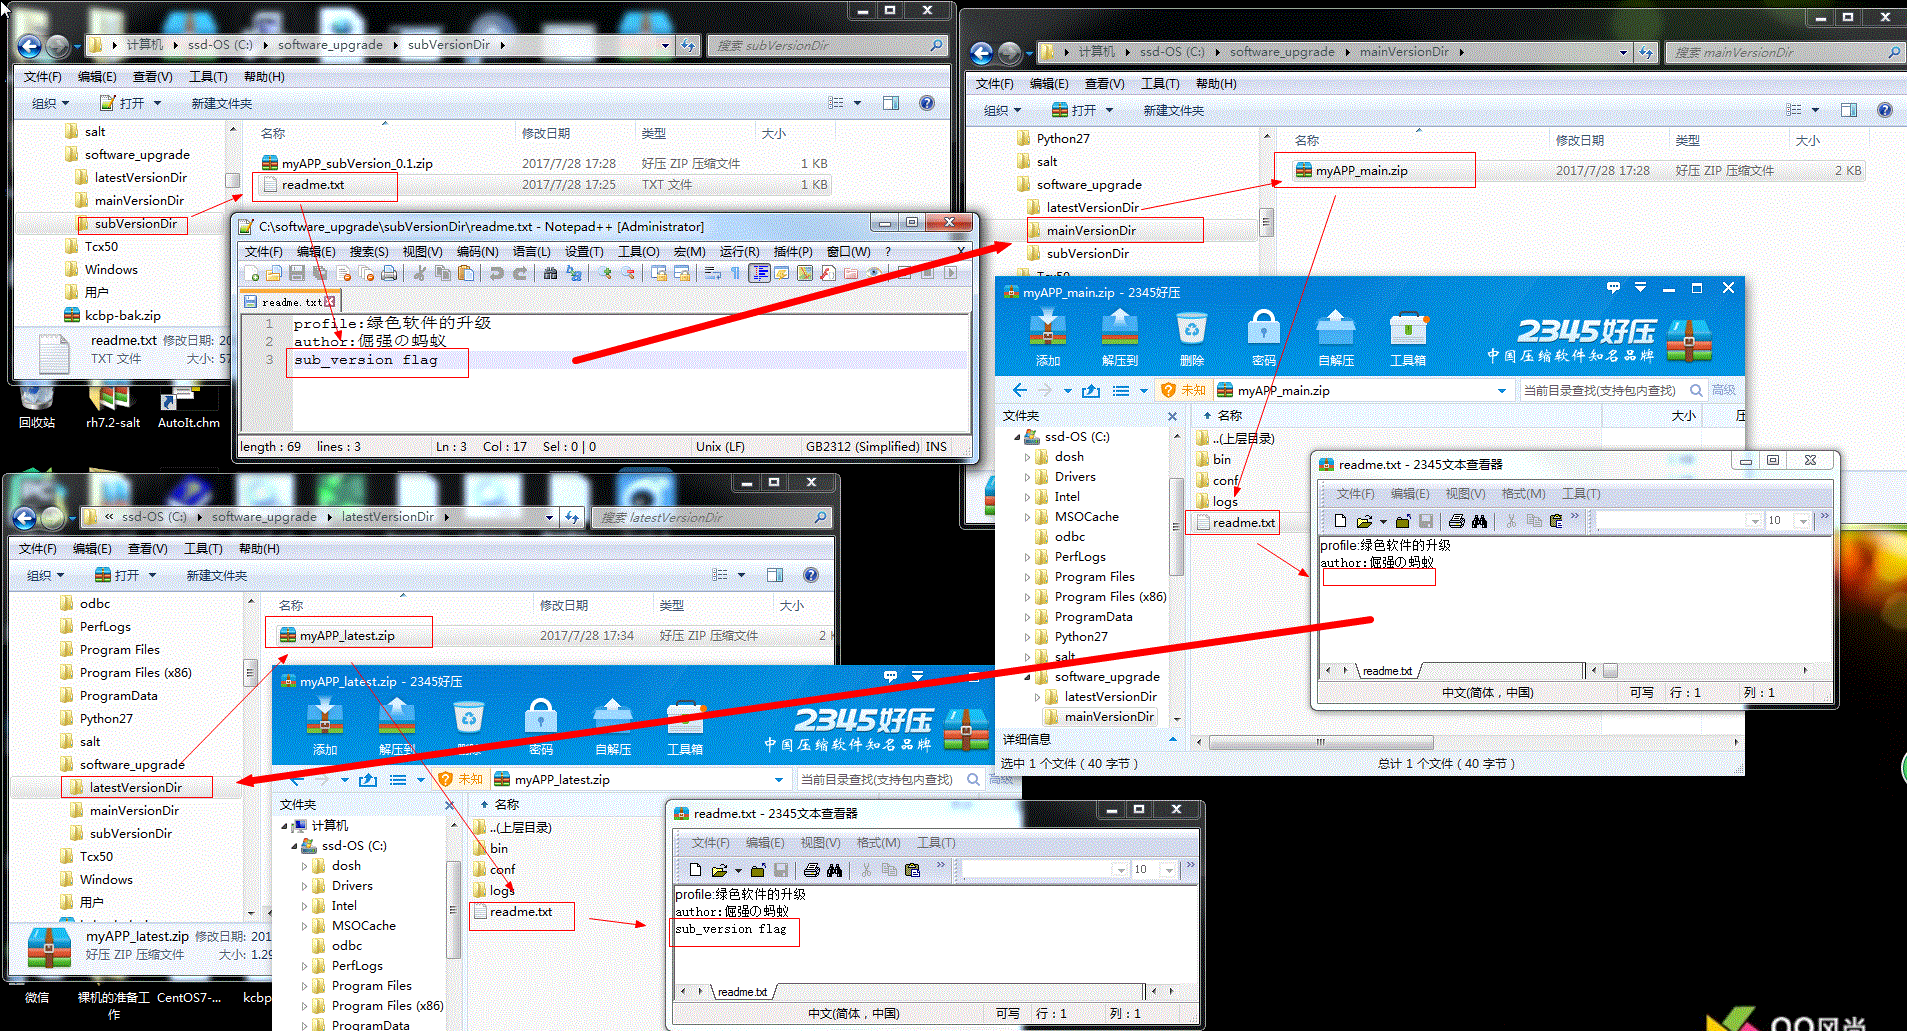Open Notepad++ 搜索(S) menu
1907x1031 pixels.
(x=368, y=251)
